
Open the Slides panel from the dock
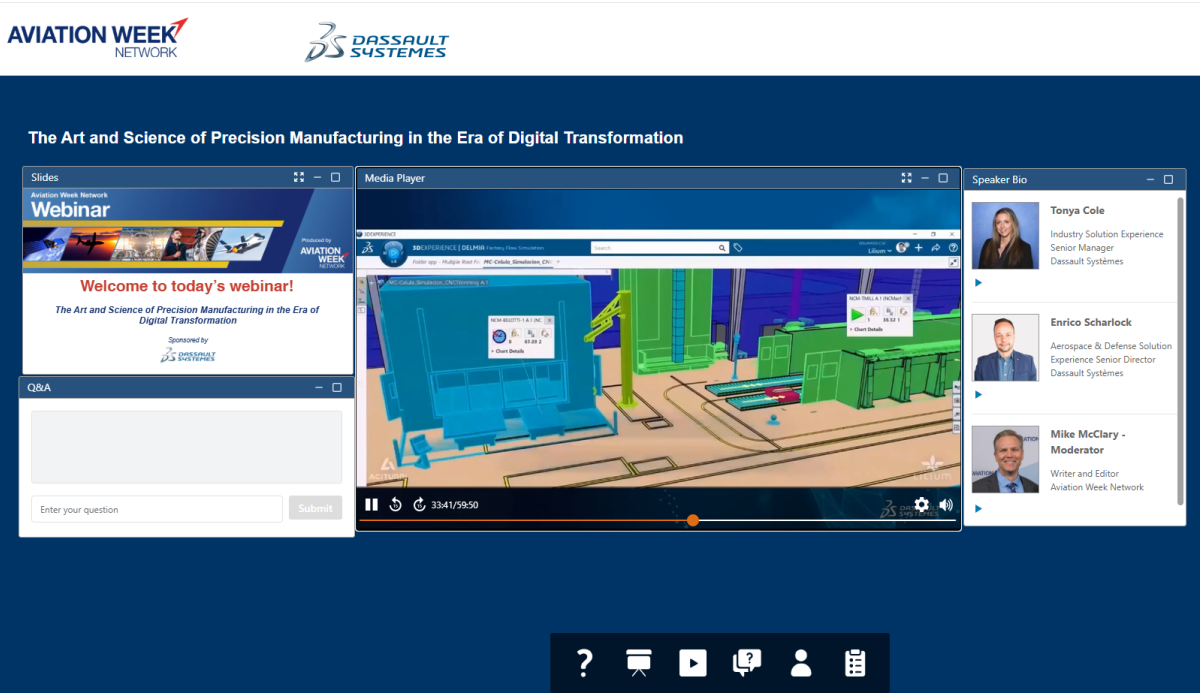pos(638,663)
